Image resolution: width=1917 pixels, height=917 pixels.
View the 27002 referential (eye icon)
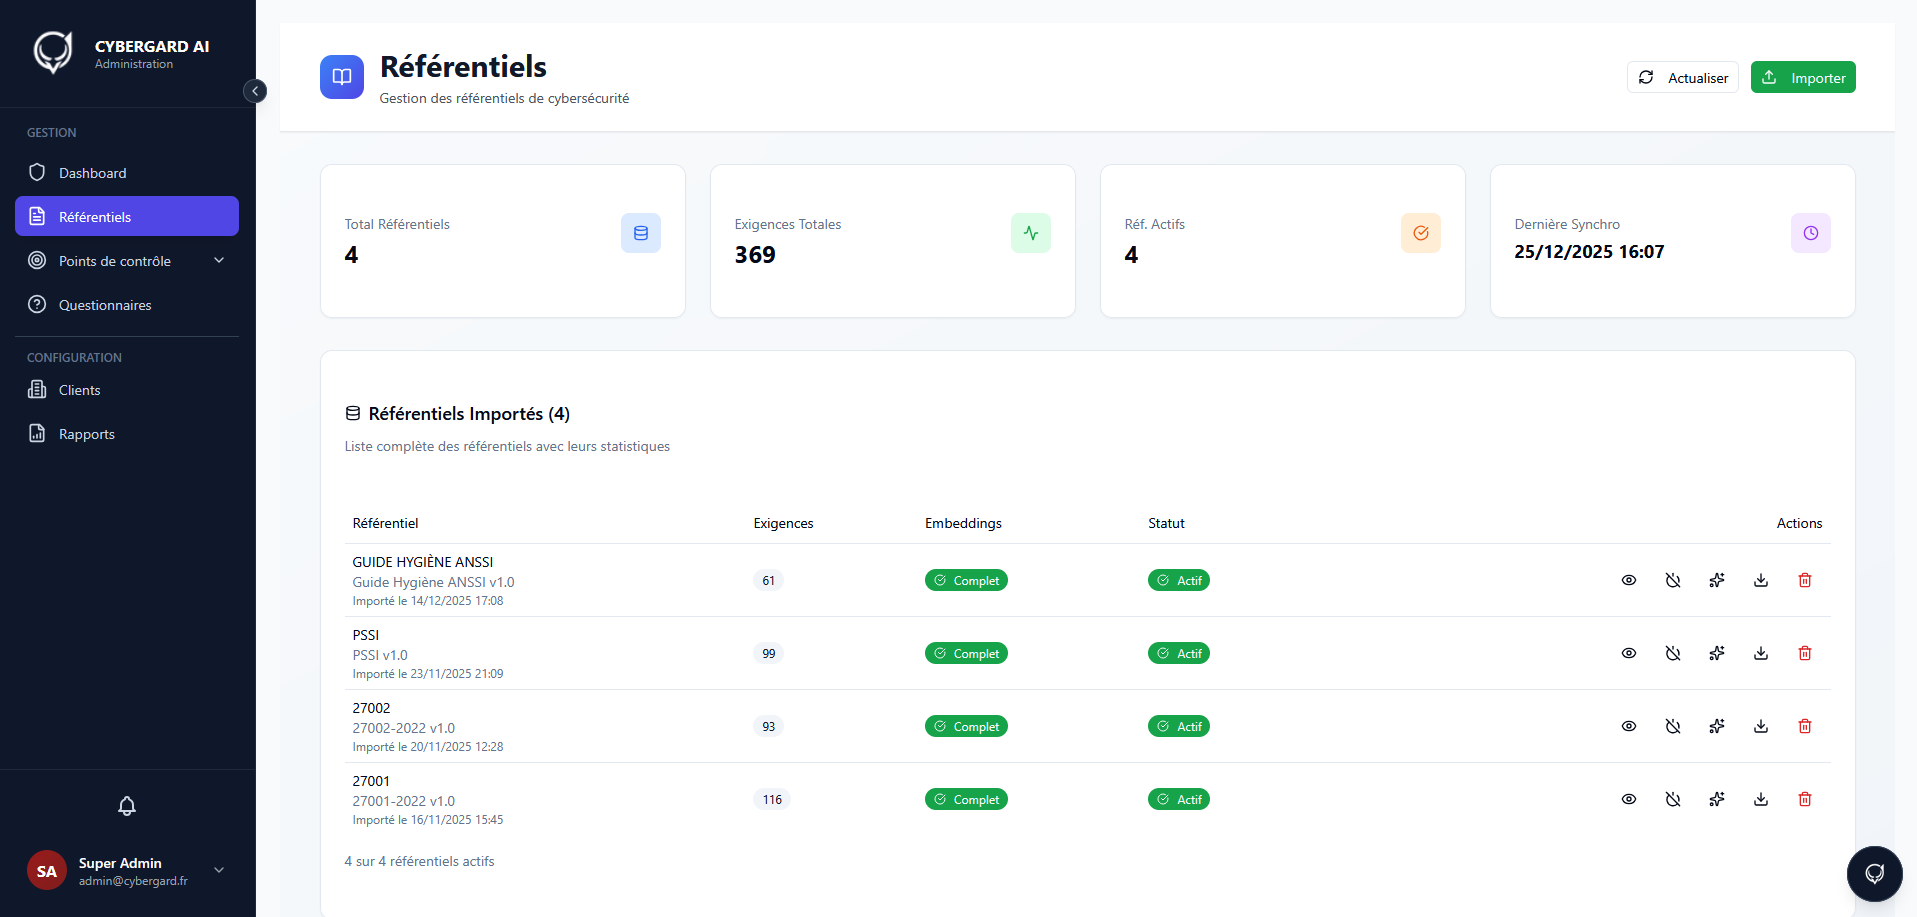(1629, 726)
